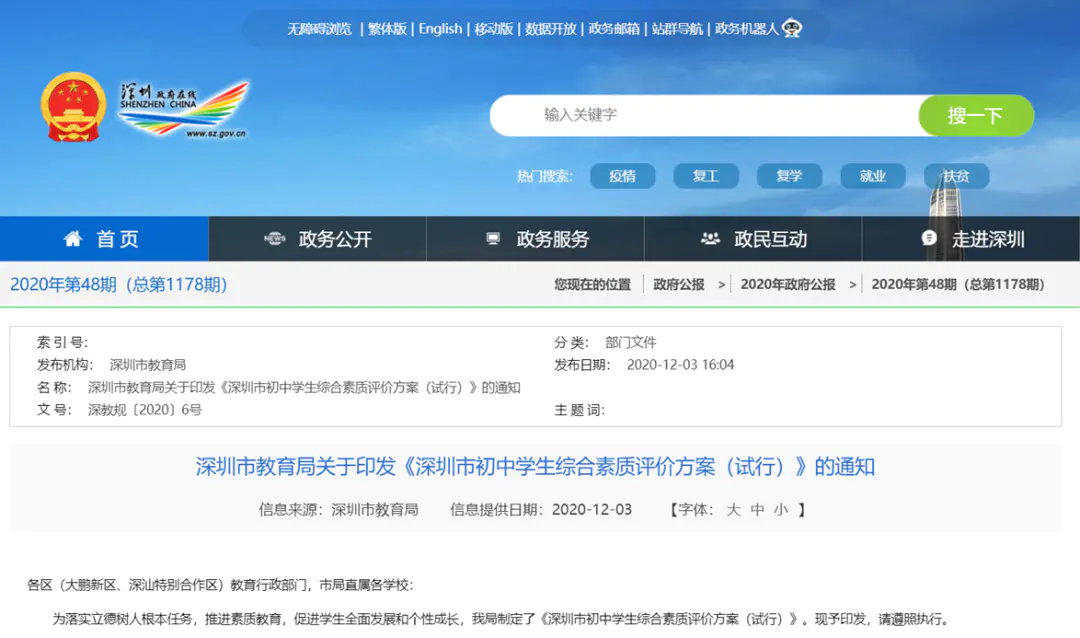Click the people icon beside 政民互动
This screenshot has height=638, width=1080.
coord(710,238)
